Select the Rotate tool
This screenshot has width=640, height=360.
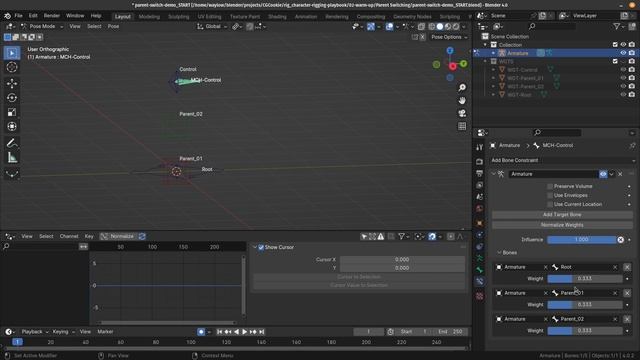[x=12, y=98]
